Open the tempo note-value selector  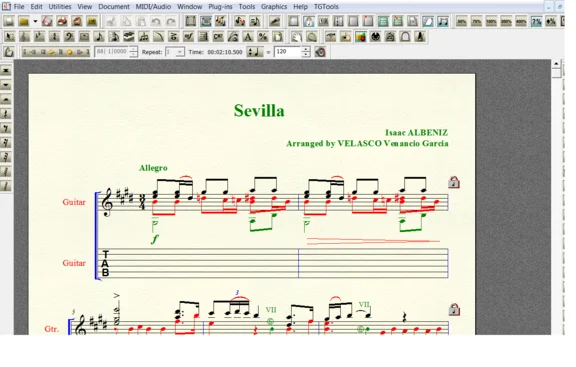(255, 52)
